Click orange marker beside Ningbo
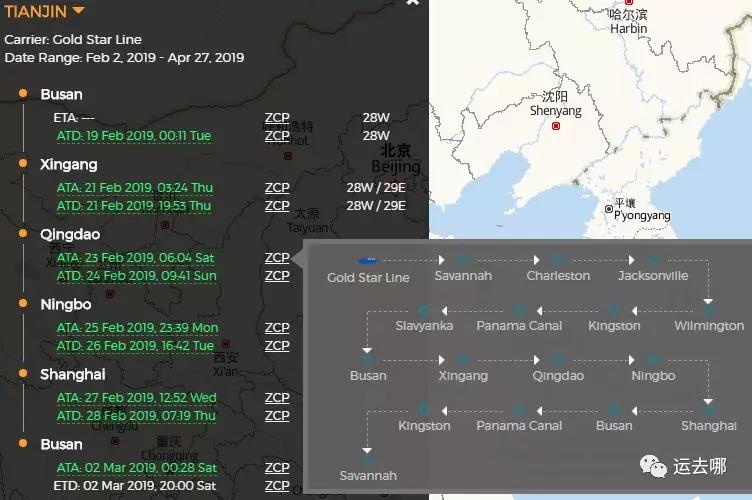This screenshot has height=500, width=752. [23, 303]
